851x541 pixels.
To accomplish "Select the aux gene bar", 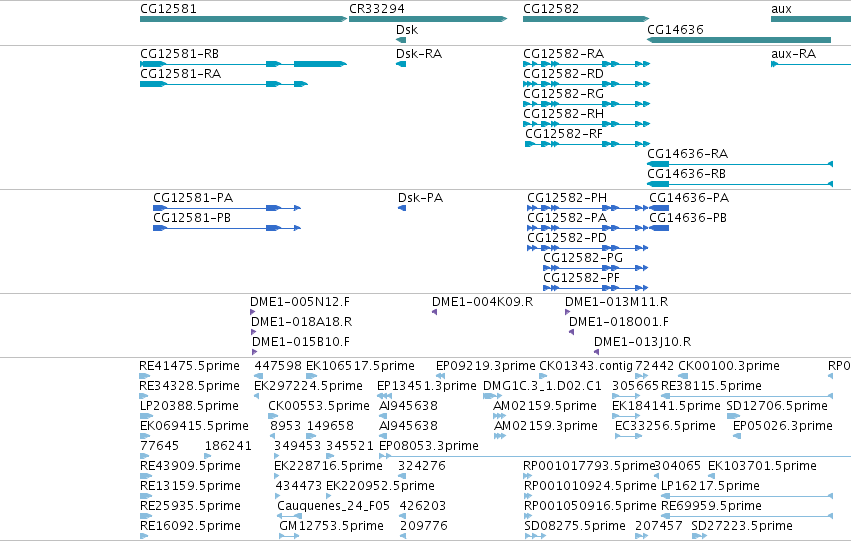I will coord(811,19).
